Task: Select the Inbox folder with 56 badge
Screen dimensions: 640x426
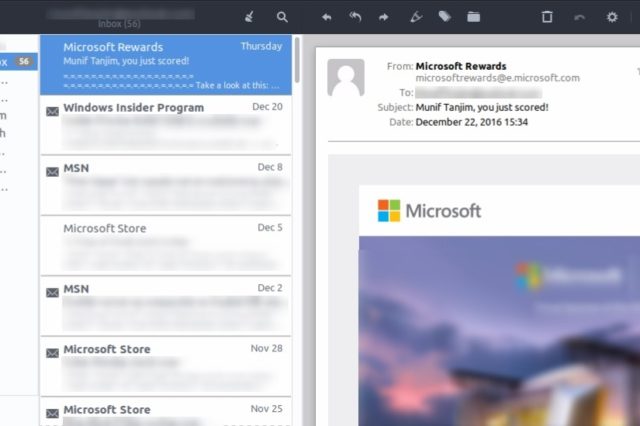Action: pyautogui.click(x=19, y=62)
